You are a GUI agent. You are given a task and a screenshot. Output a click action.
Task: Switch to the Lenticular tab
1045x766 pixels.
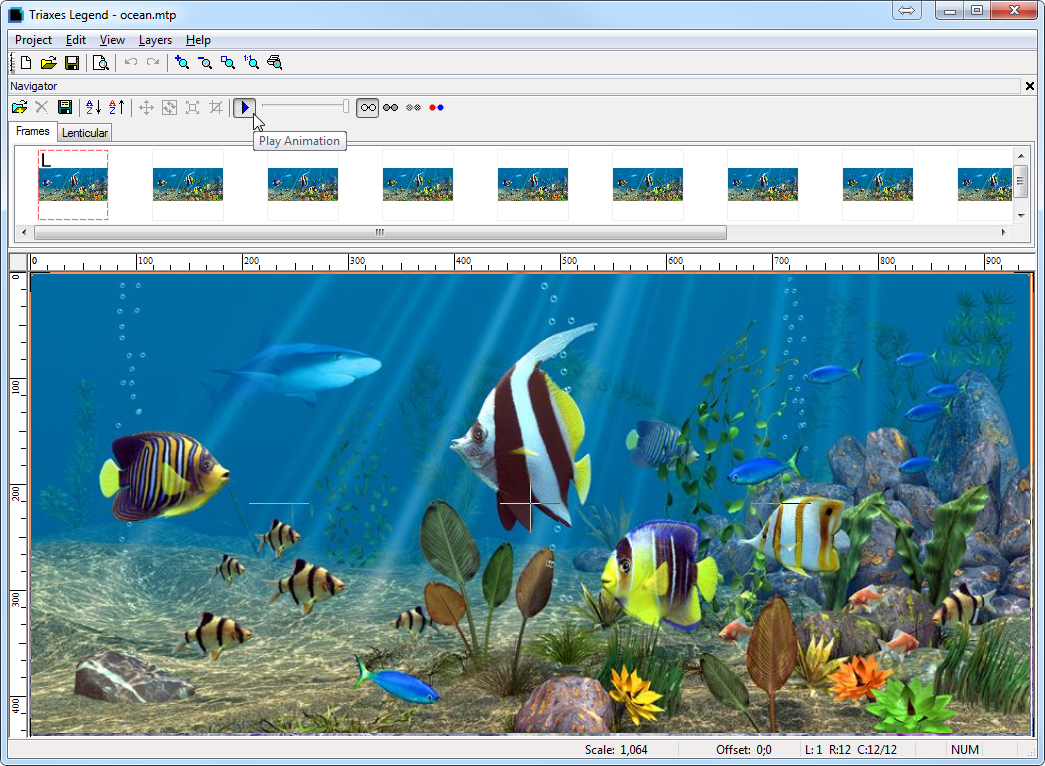(85, 133)
